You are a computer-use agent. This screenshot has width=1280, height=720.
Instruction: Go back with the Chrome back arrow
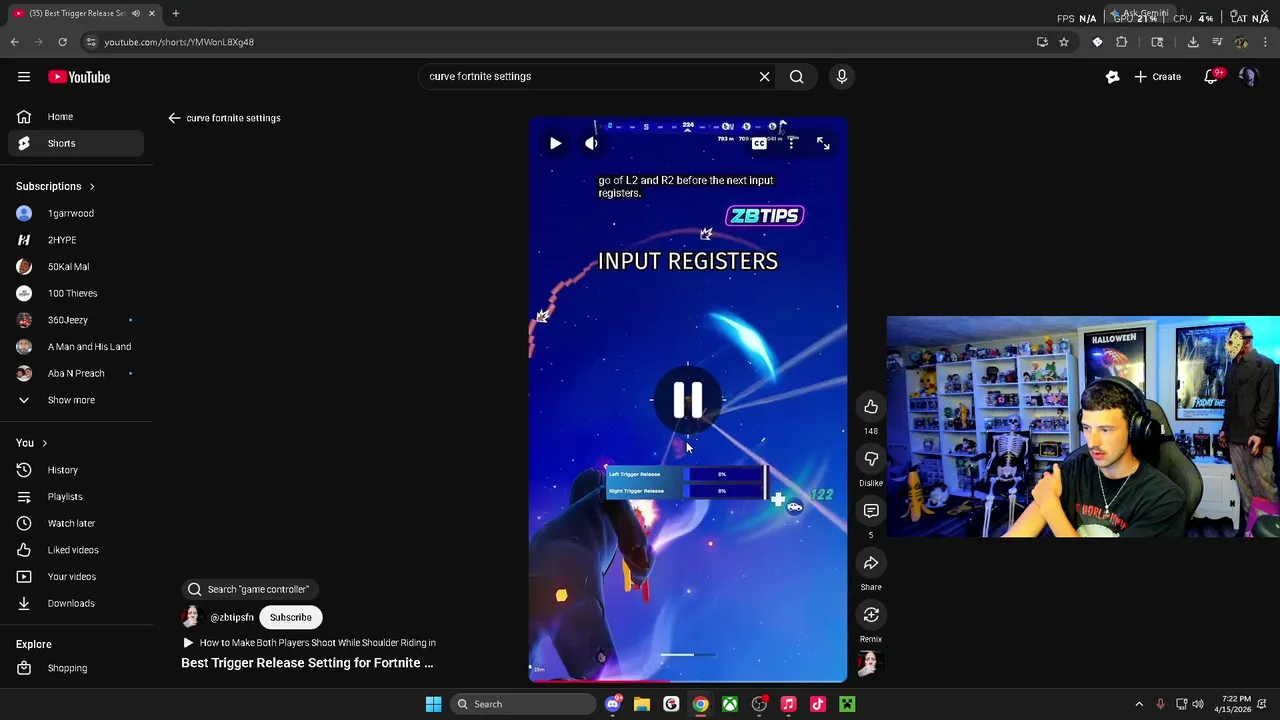[14, 42]
